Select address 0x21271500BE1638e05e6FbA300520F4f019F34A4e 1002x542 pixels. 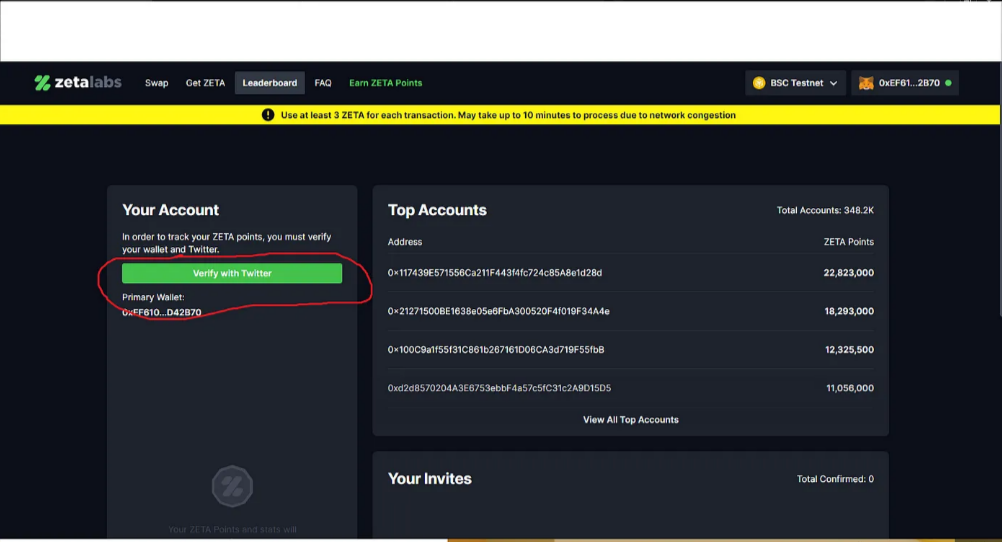point(498,311)
